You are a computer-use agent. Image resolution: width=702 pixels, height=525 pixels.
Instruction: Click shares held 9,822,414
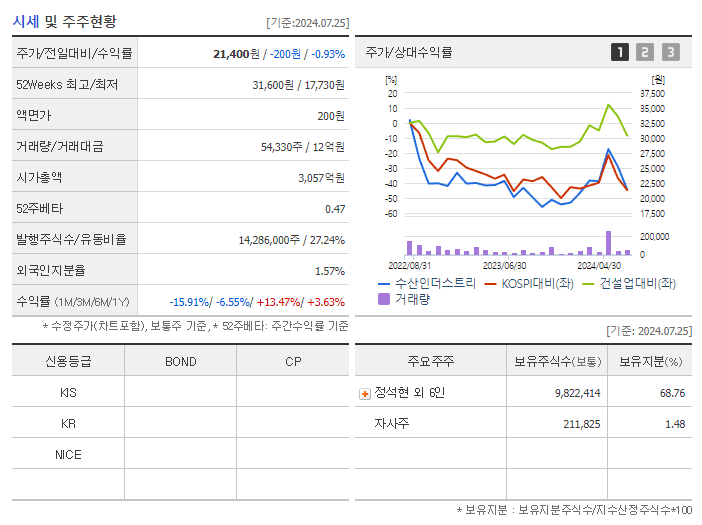click(x=578, y=393)
